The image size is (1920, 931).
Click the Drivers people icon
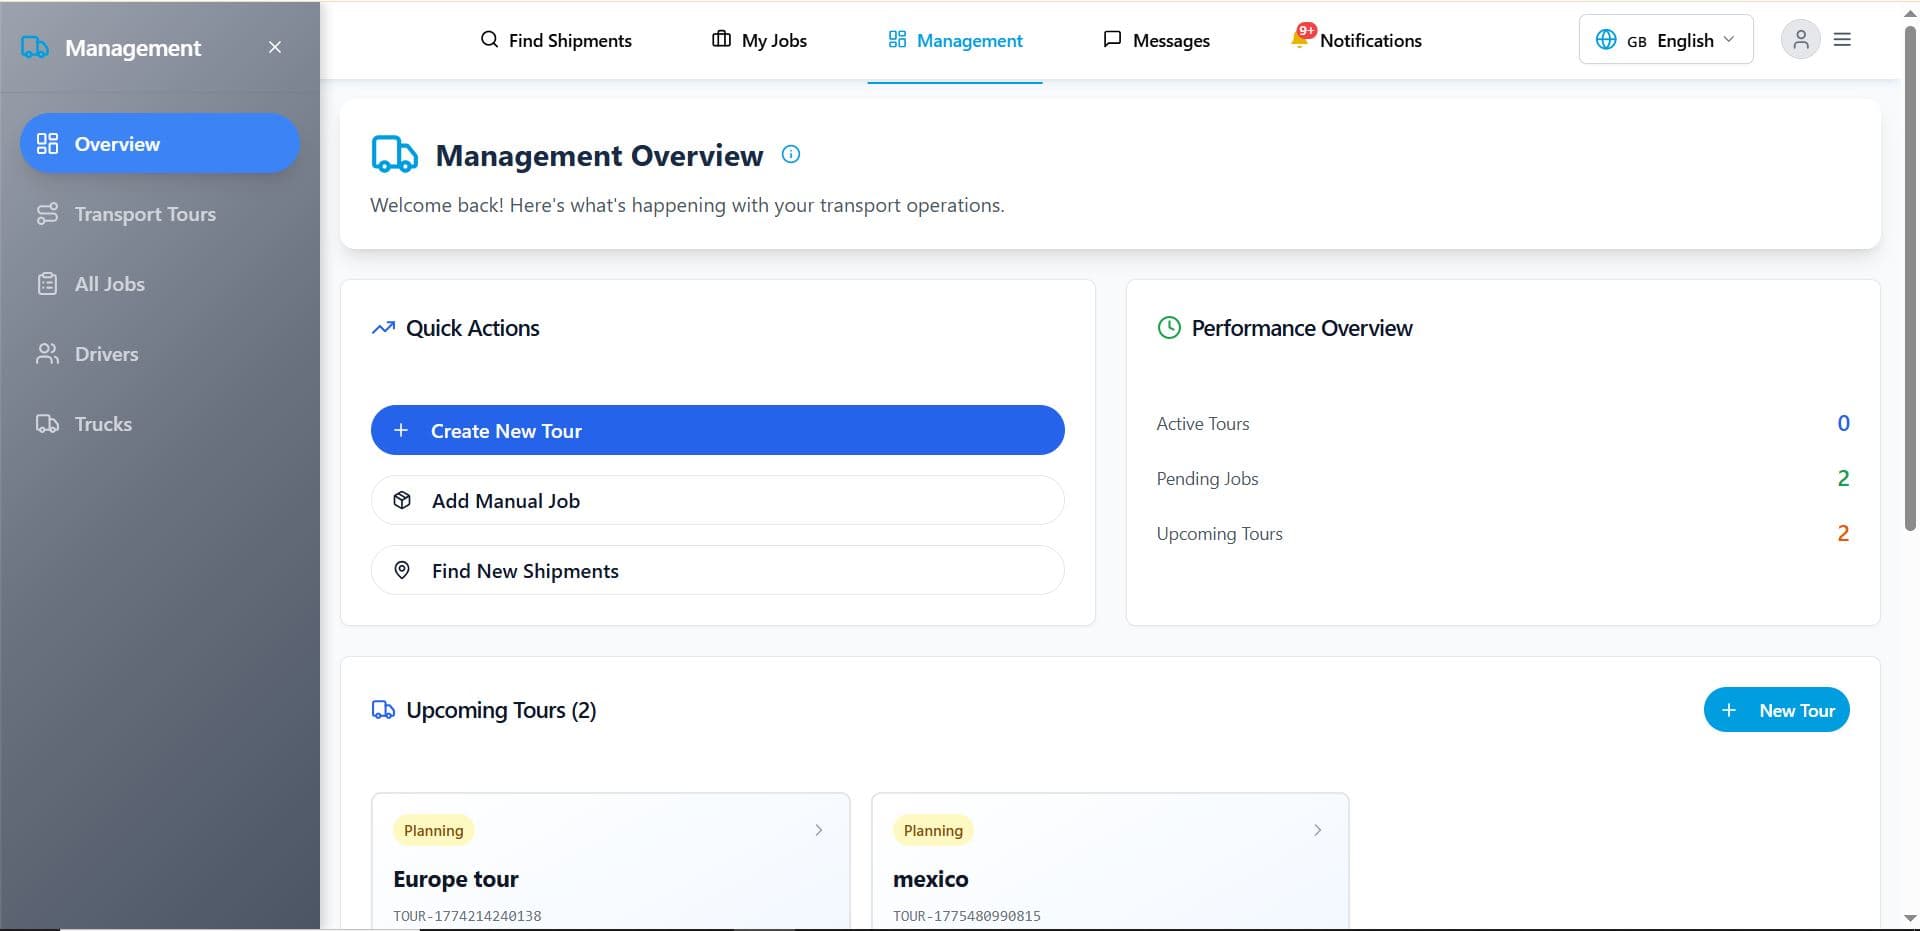[47, 353]
